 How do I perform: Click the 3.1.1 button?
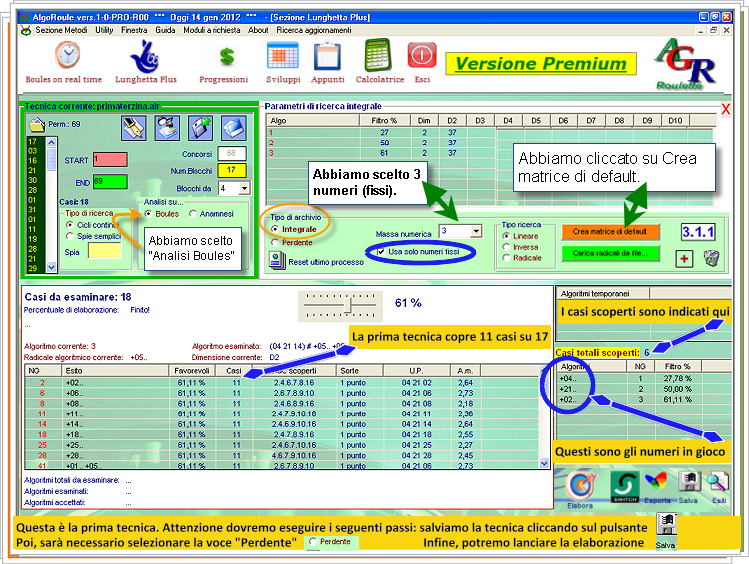698,232
